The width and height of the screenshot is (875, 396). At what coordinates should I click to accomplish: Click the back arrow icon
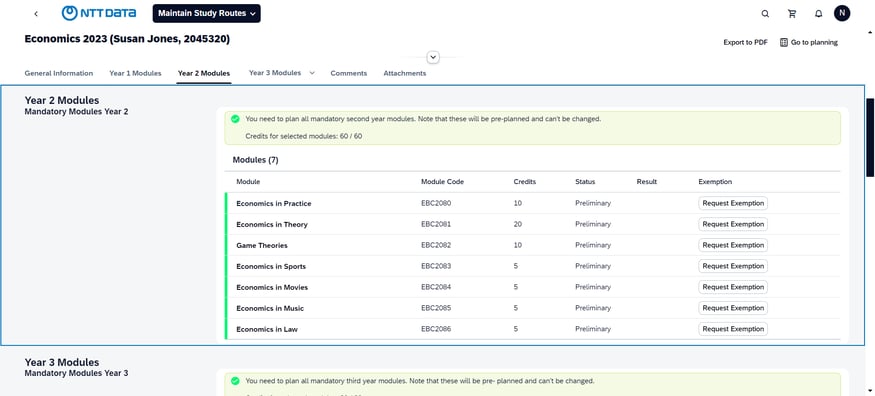click(x=36, y=14)
